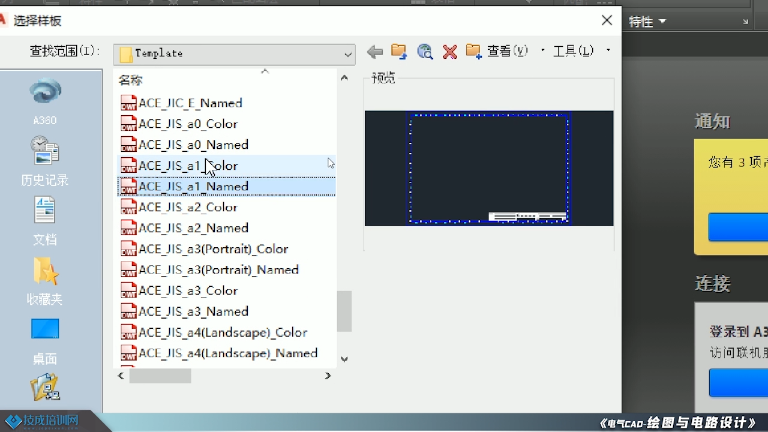Click DWT icon of ACE_JIS_a3_Named
This screenshot has width=768, height=432.
pos(128,311)
